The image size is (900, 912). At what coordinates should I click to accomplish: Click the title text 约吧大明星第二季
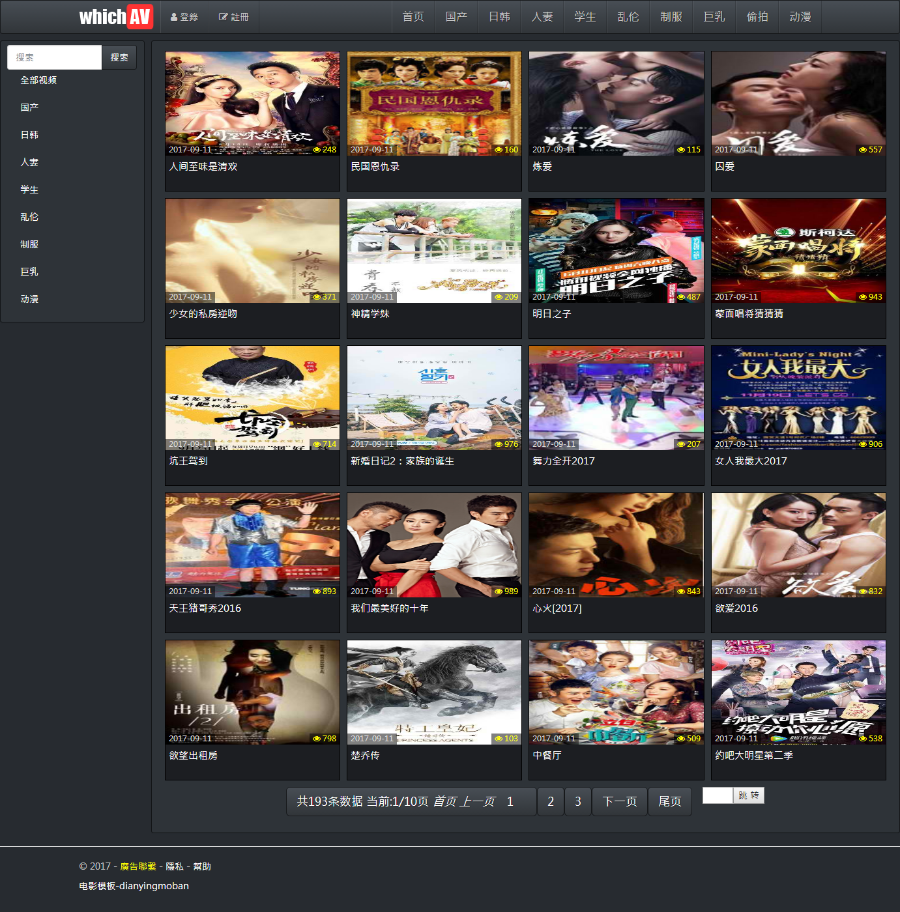coord(753,755)
